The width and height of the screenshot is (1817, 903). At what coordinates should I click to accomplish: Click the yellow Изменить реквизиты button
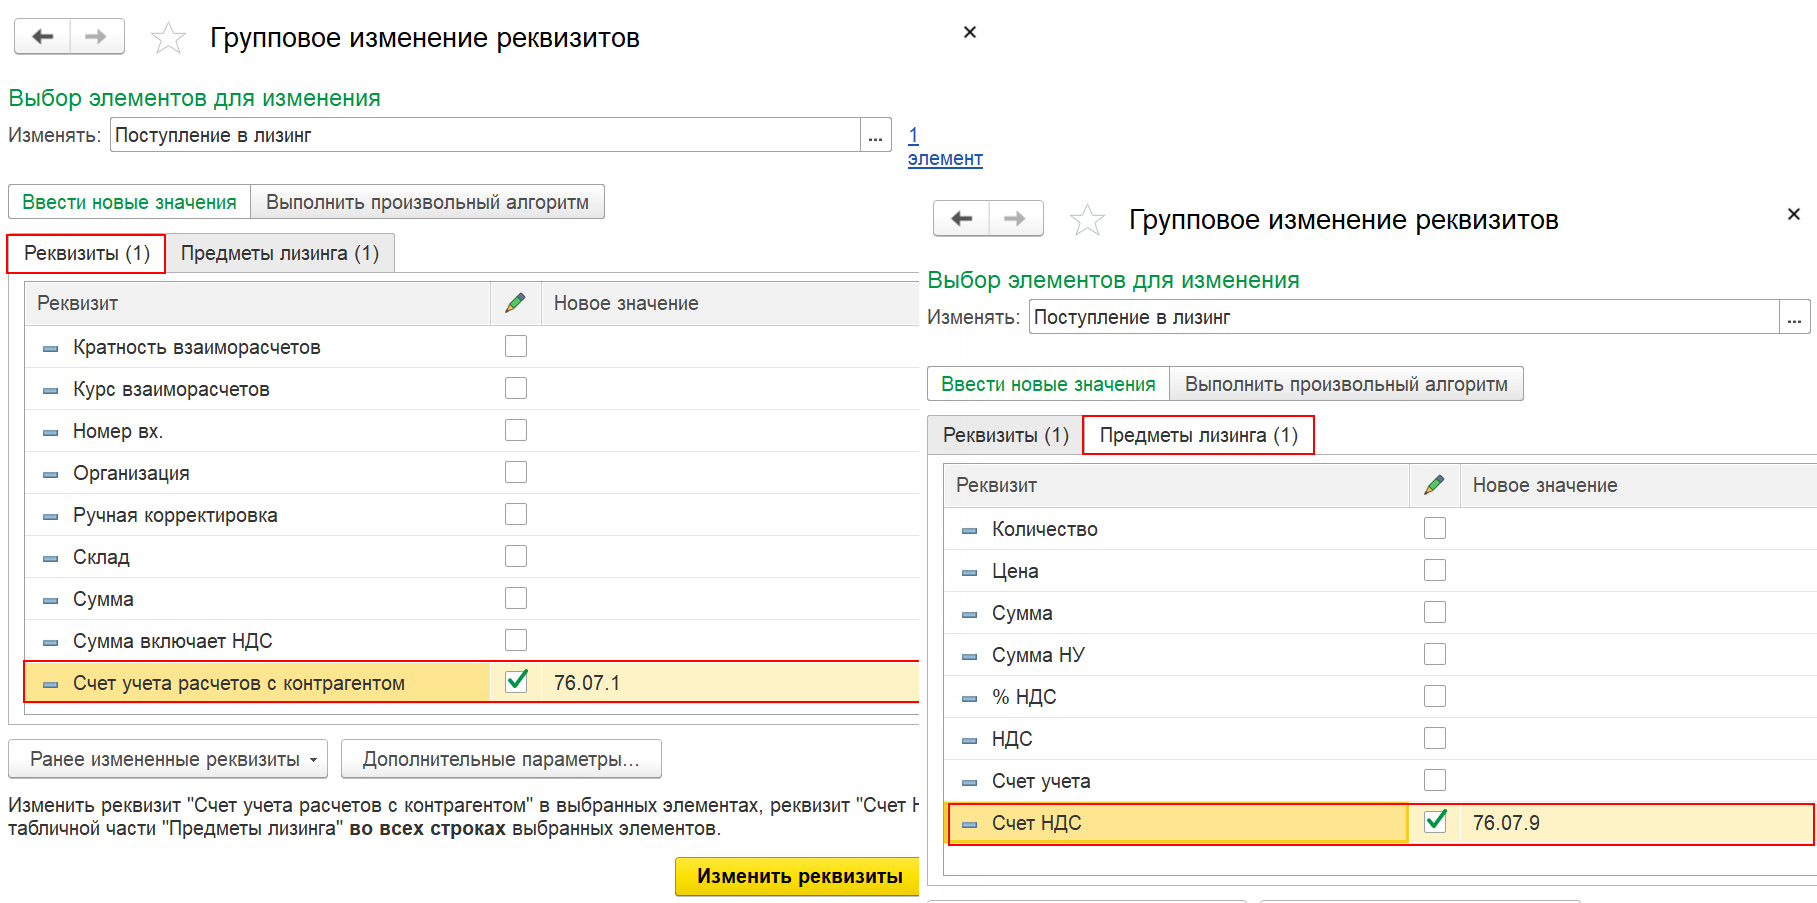pos(800,876)
